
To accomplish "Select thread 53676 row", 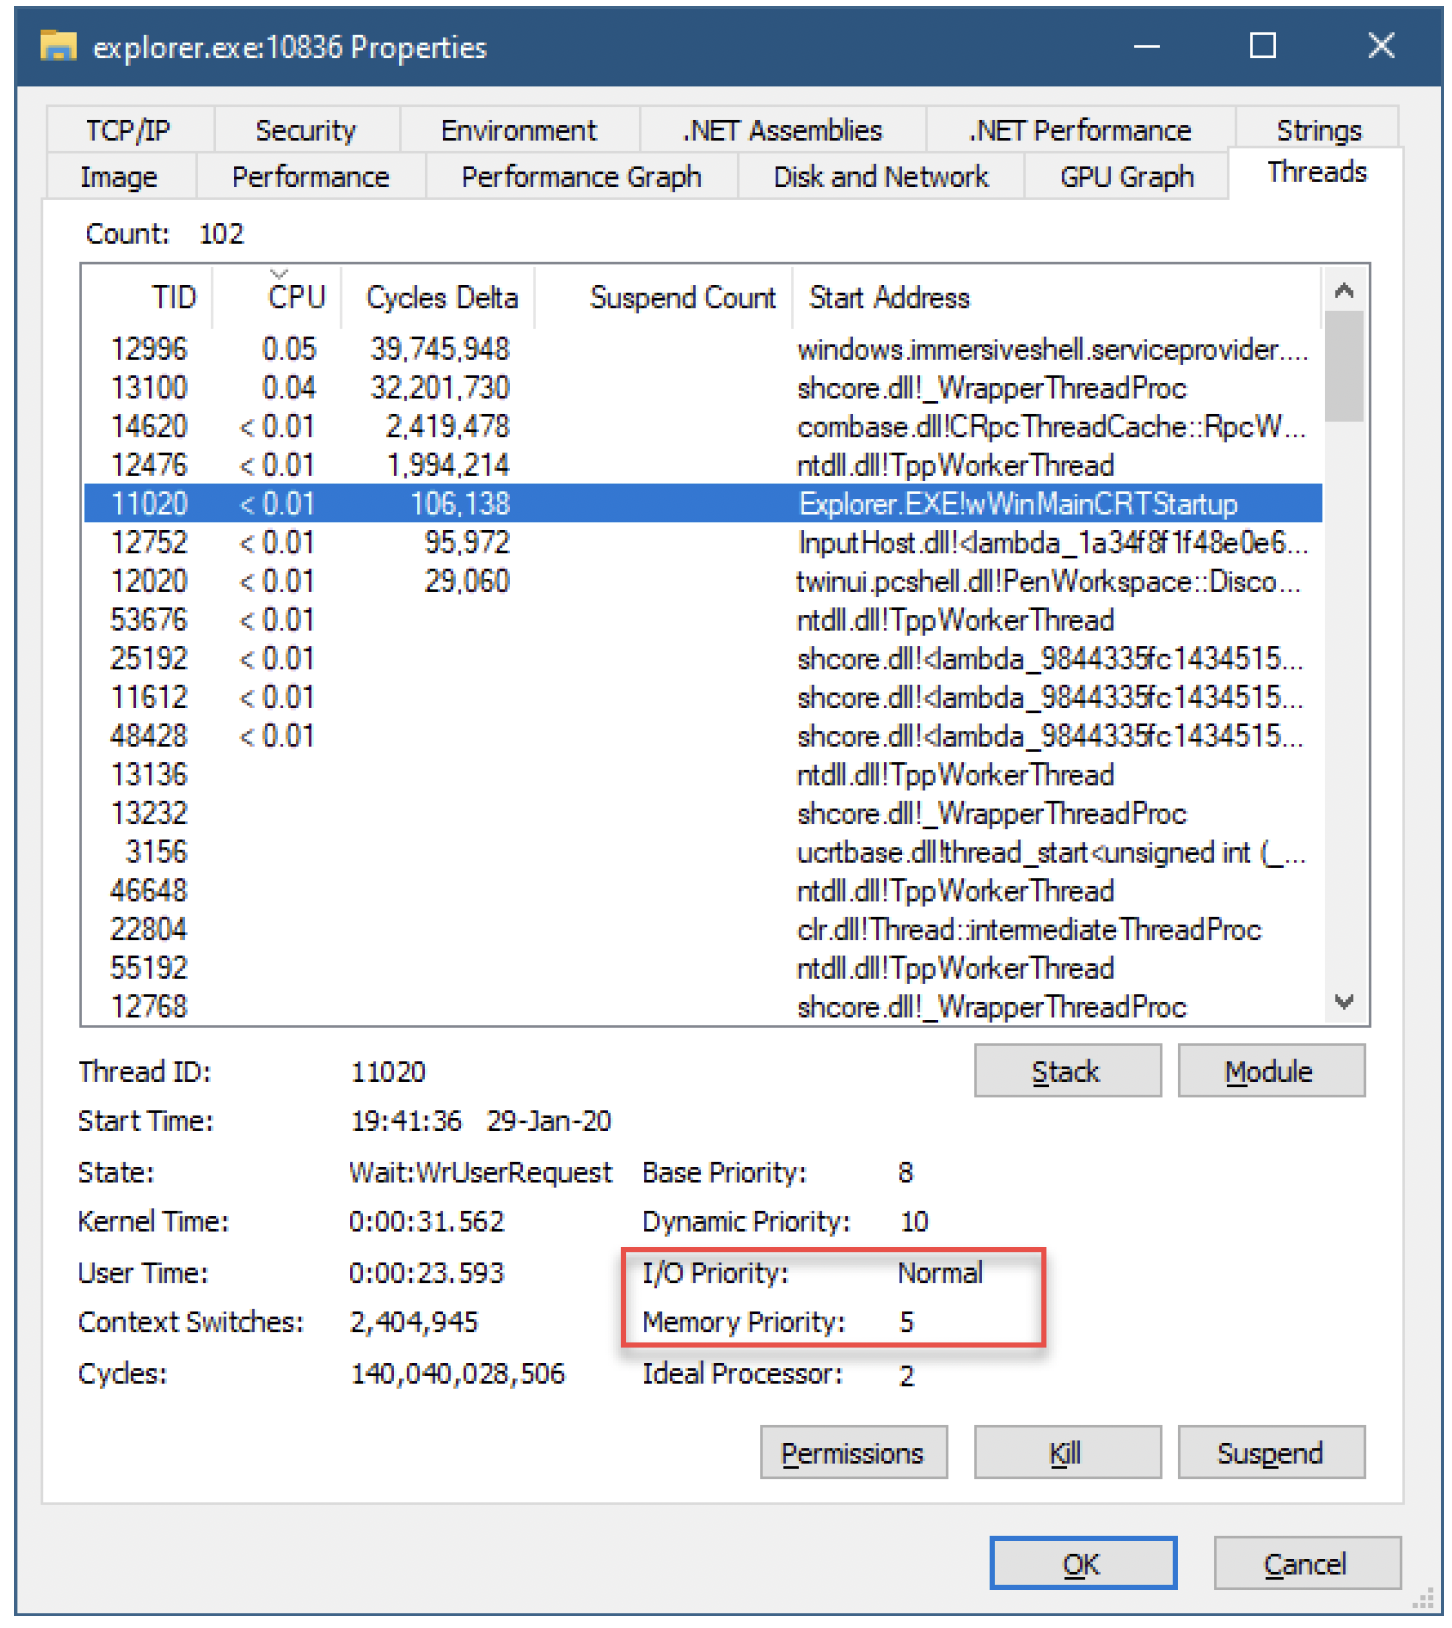I will [x=703, y=620].
